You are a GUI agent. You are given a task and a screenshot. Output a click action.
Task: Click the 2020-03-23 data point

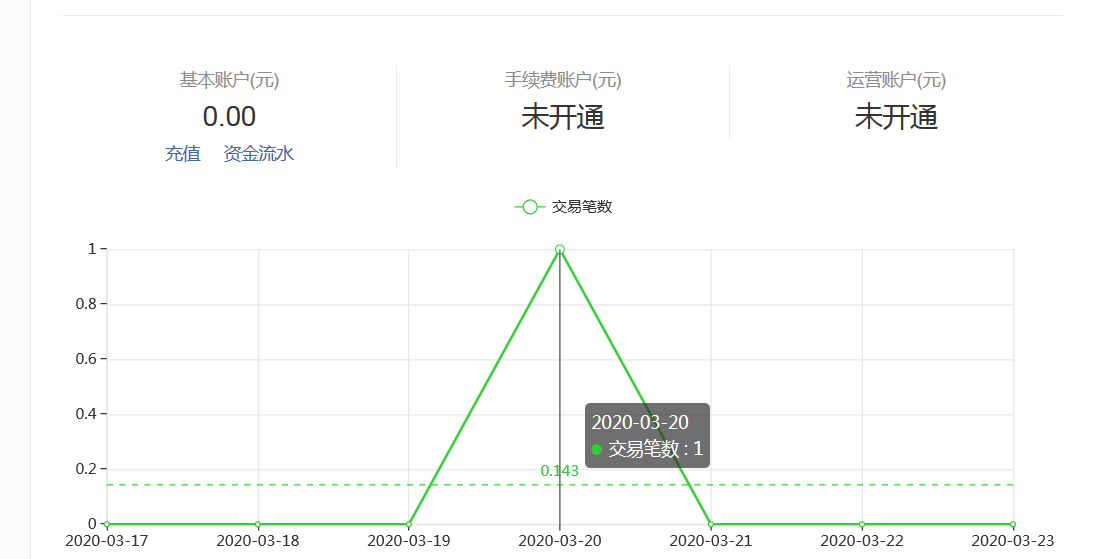pos(1013,524)
